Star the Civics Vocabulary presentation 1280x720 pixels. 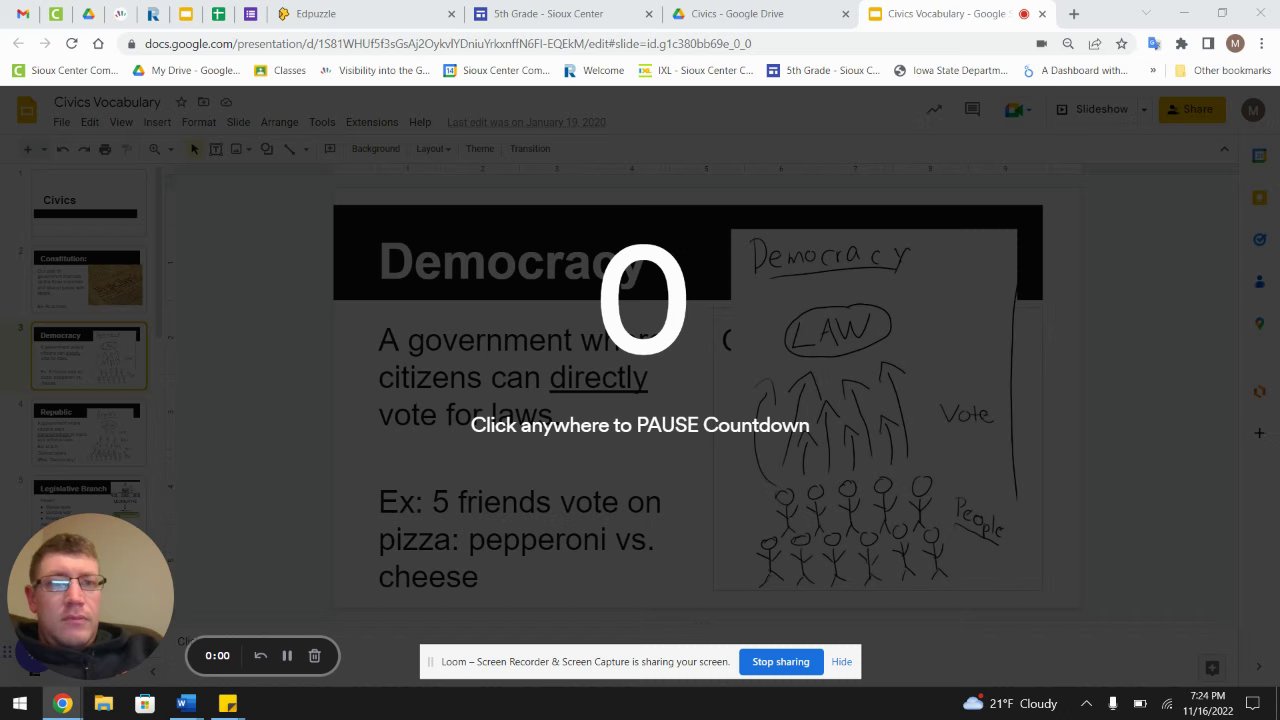click(x=181, y=102)
